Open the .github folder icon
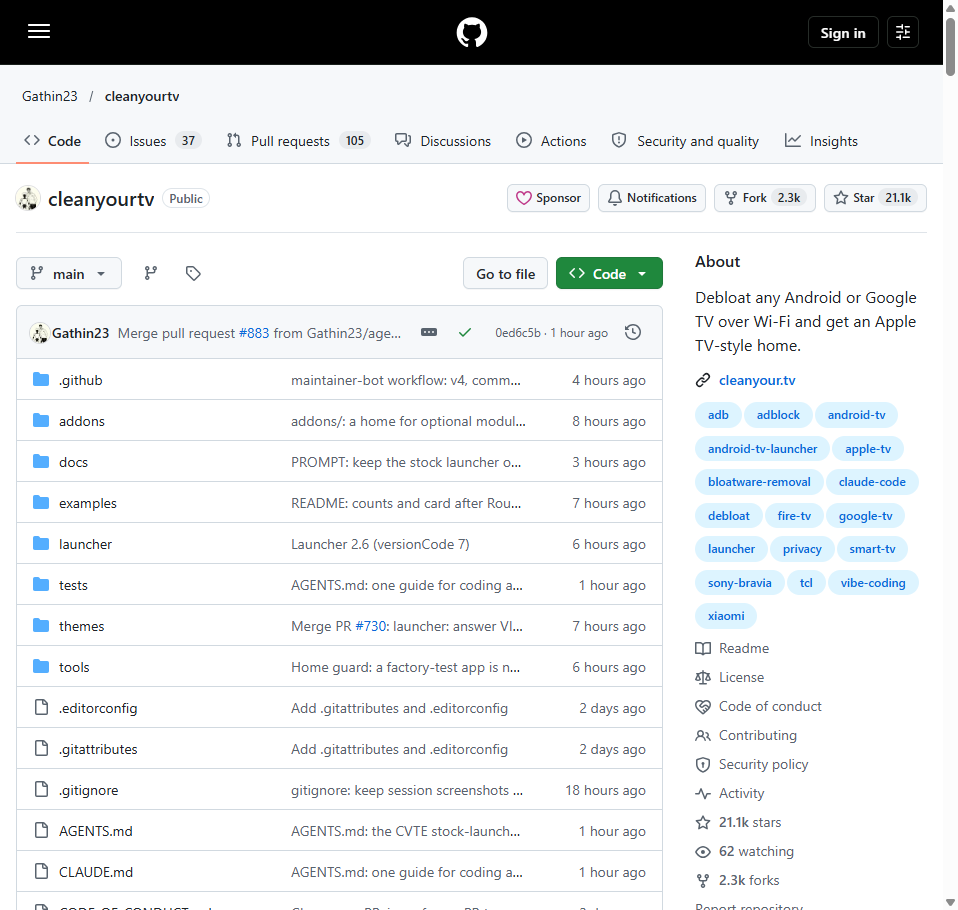This screenshot has width=958, height=910. 41,380
